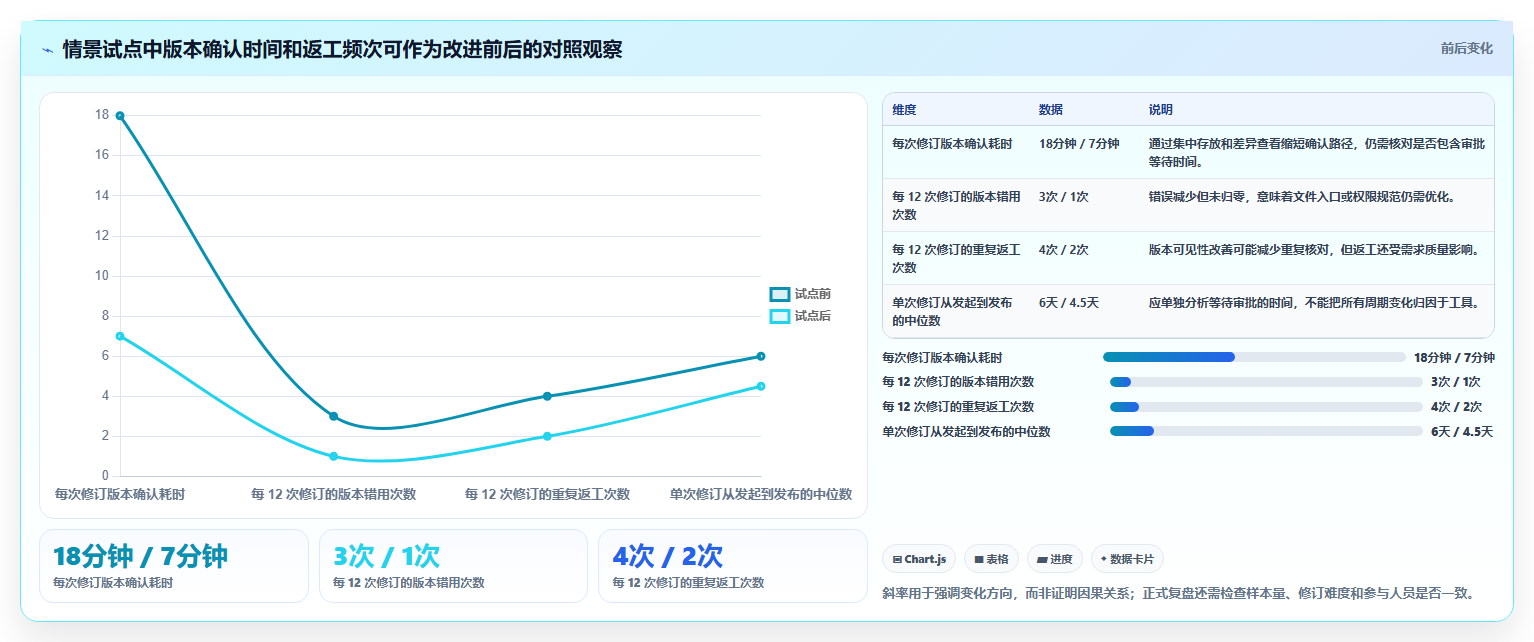The height and width of the screenshot is (642, 1534).
Task: Click the 18分钟 / 7分钟 value beside the progress bar
Action: coord(1454,357)
